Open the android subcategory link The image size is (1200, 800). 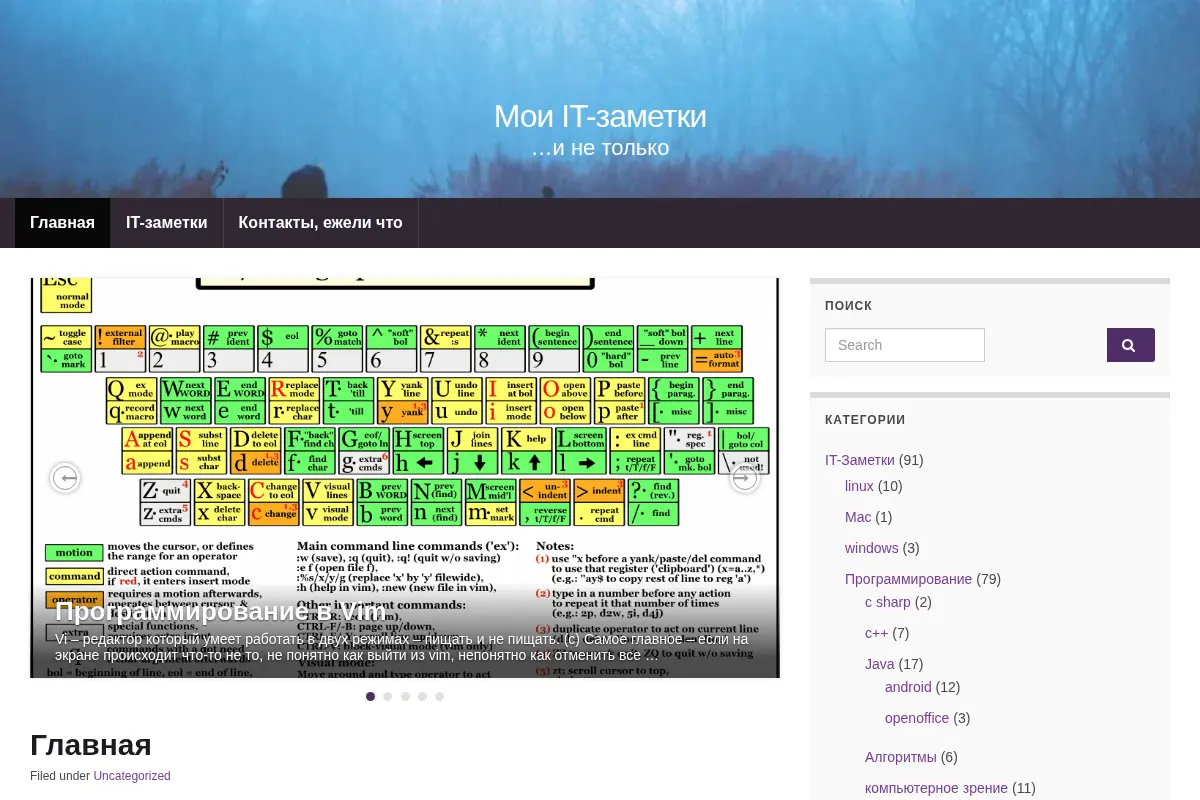pyautogui.click(x=908, y=687)
